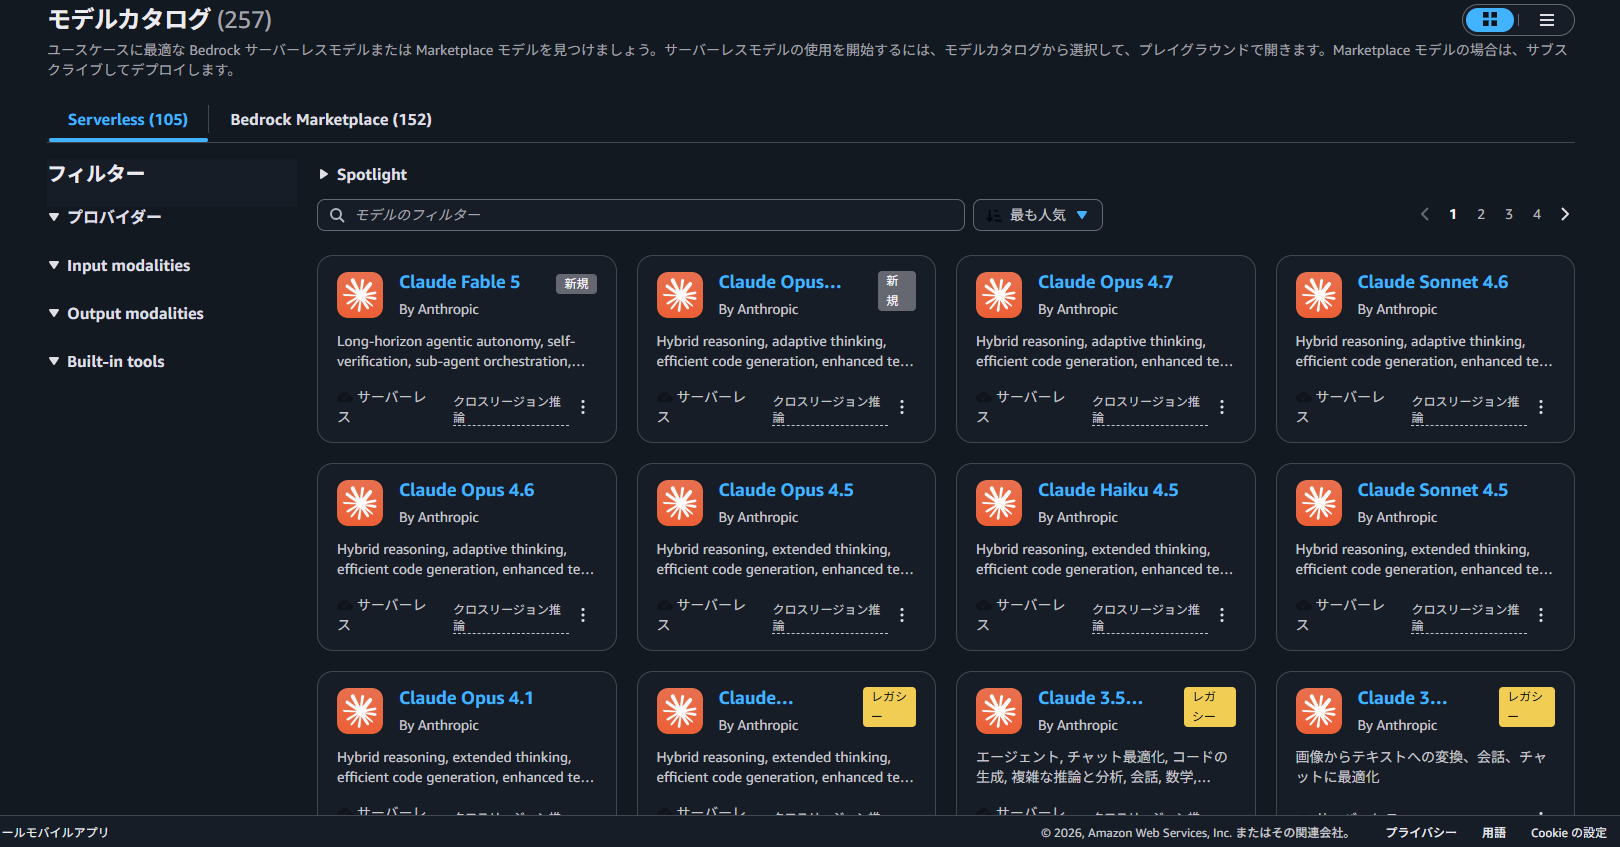
Task: Open the 最も人気 sort dropdown
Action: 1037,215
